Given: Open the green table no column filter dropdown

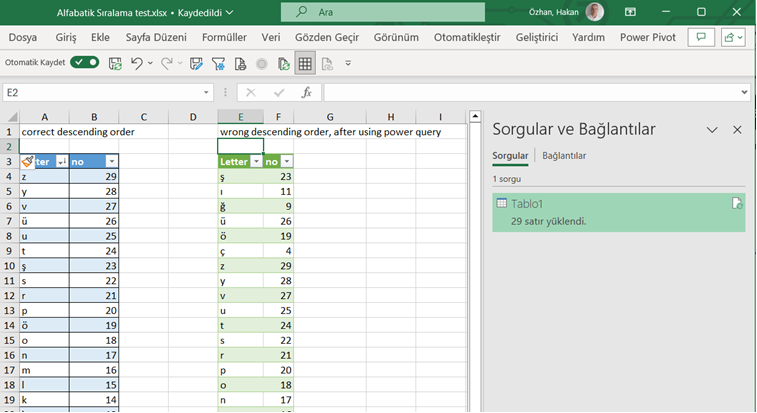Looking at the screenshot, I should click(287, 161).
